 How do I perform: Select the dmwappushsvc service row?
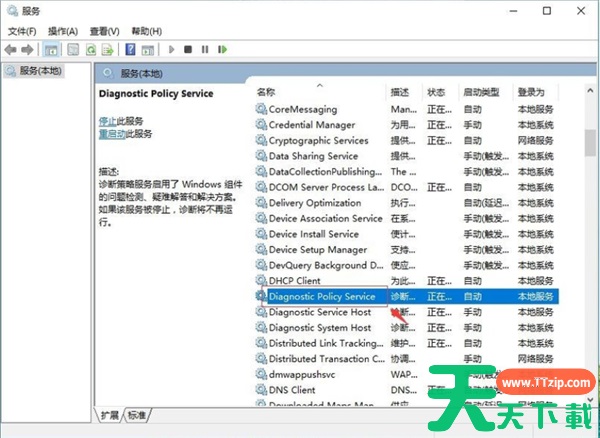pos(407,374)
